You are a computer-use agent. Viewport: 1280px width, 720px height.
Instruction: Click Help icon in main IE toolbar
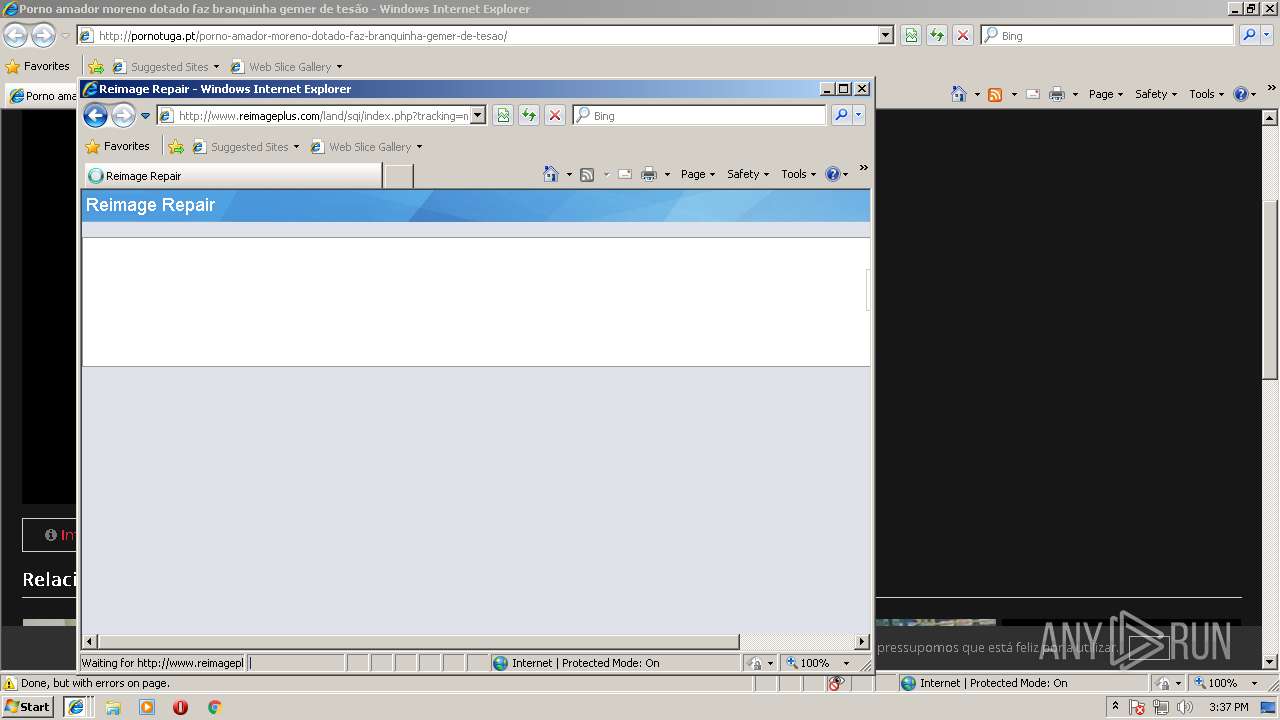tap(1241, 94)
